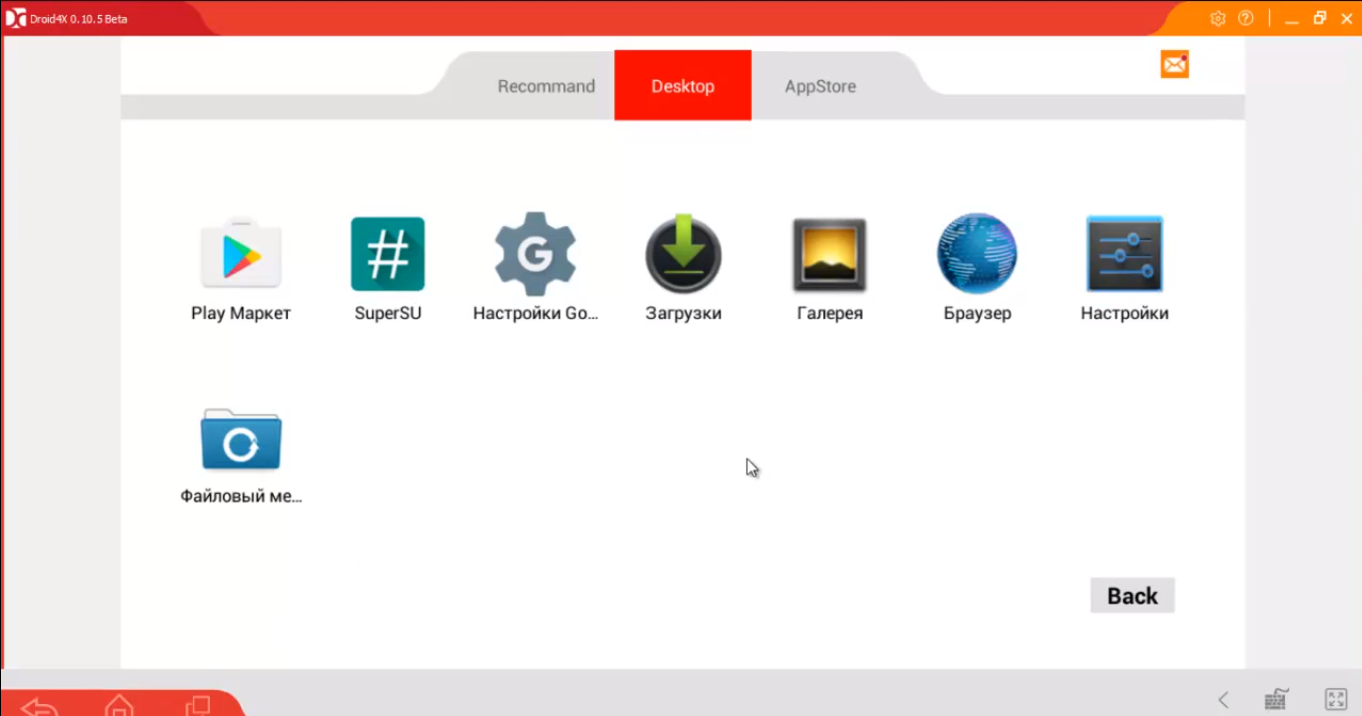Toggle fullscreen mode icon
Screen dimensions: 1362x716
(1335, 699)
